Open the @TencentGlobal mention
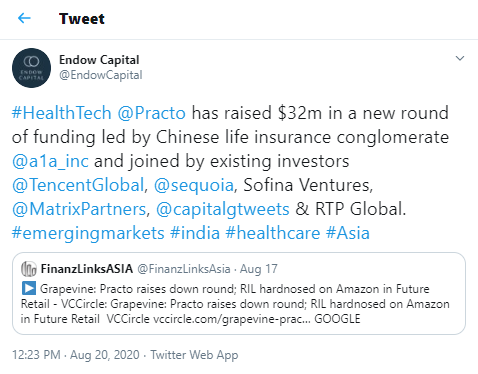 coord(78,185)
